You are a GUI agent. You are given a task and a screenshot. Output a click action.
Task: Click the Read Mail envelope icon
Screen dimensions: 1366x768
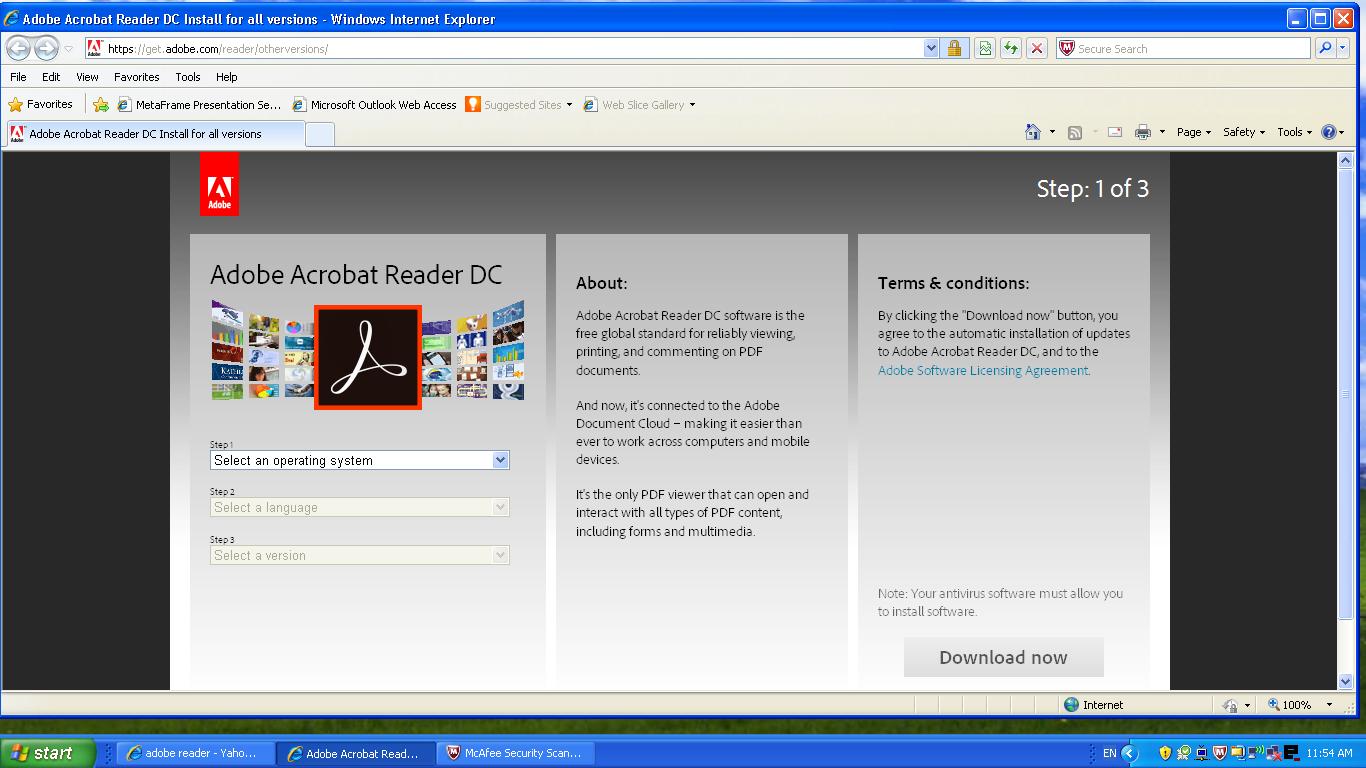[x=1115, y=132]
